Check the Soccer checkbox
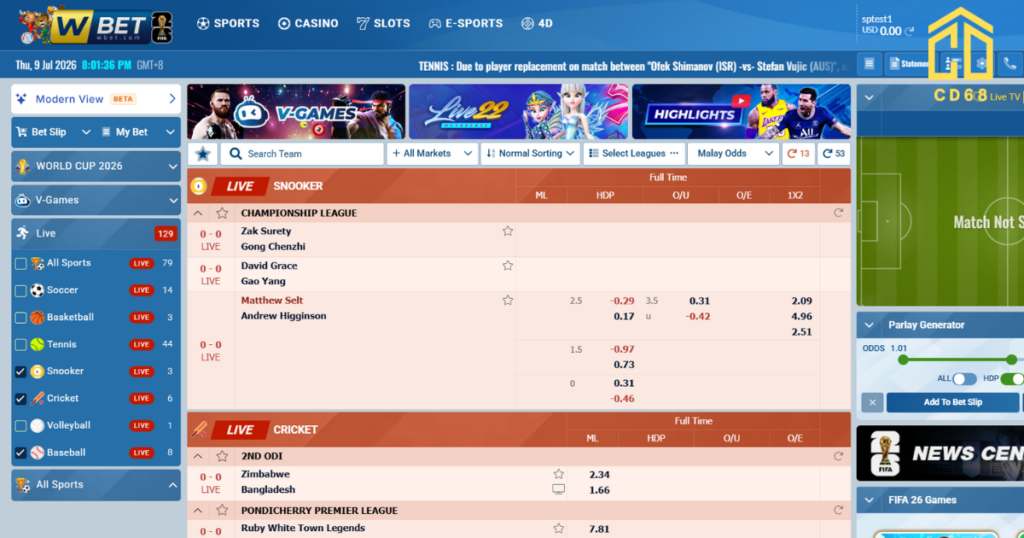This screenshot has width=1024, height=538. (21, 291)
